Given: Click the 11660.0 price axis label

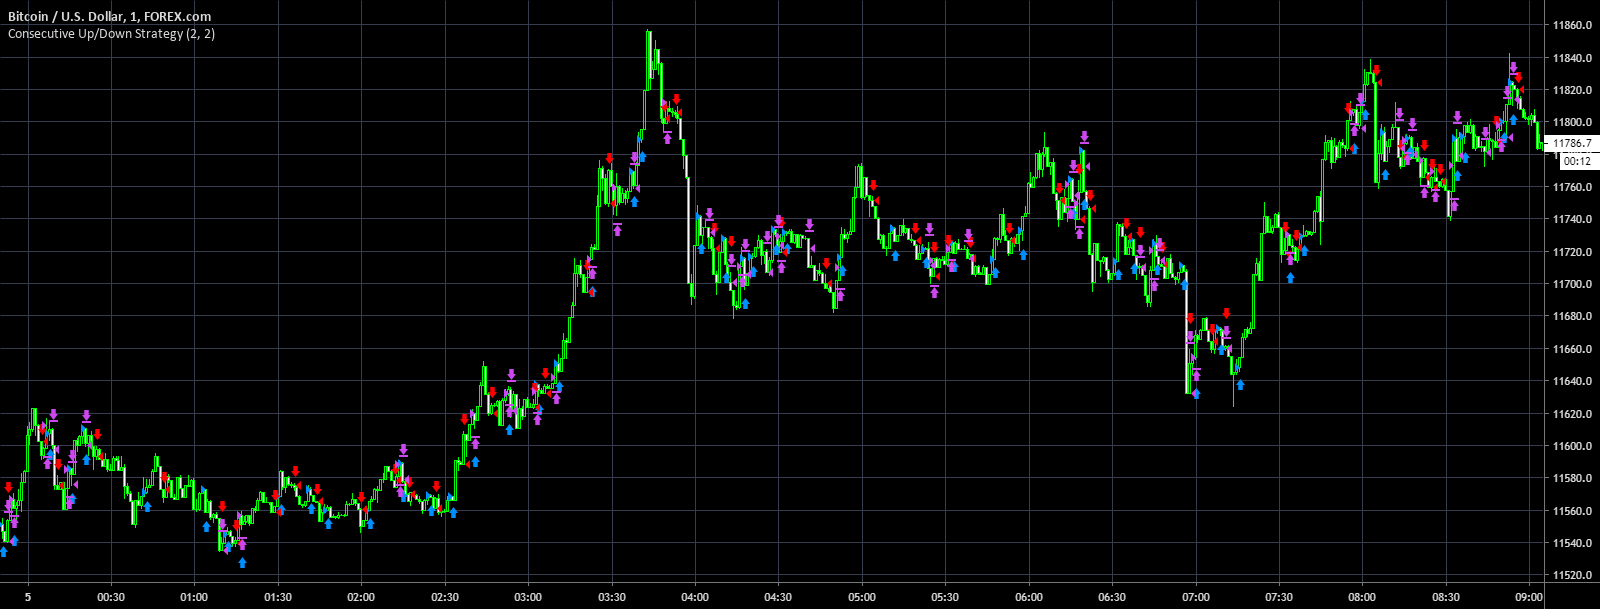Looking at the screenshot, I should click(x=1572, y=349).
